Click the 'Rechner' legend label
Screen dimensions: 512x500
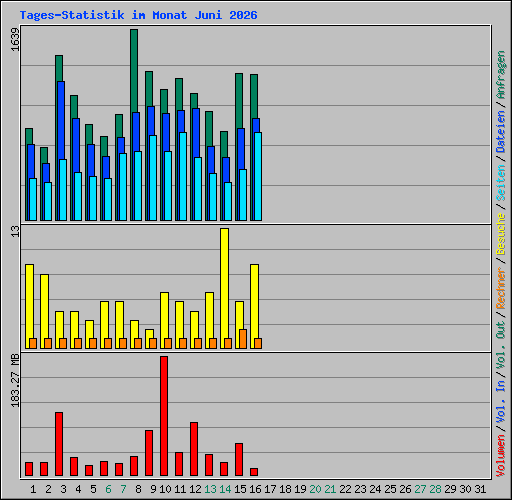click(x=500, y=288)
